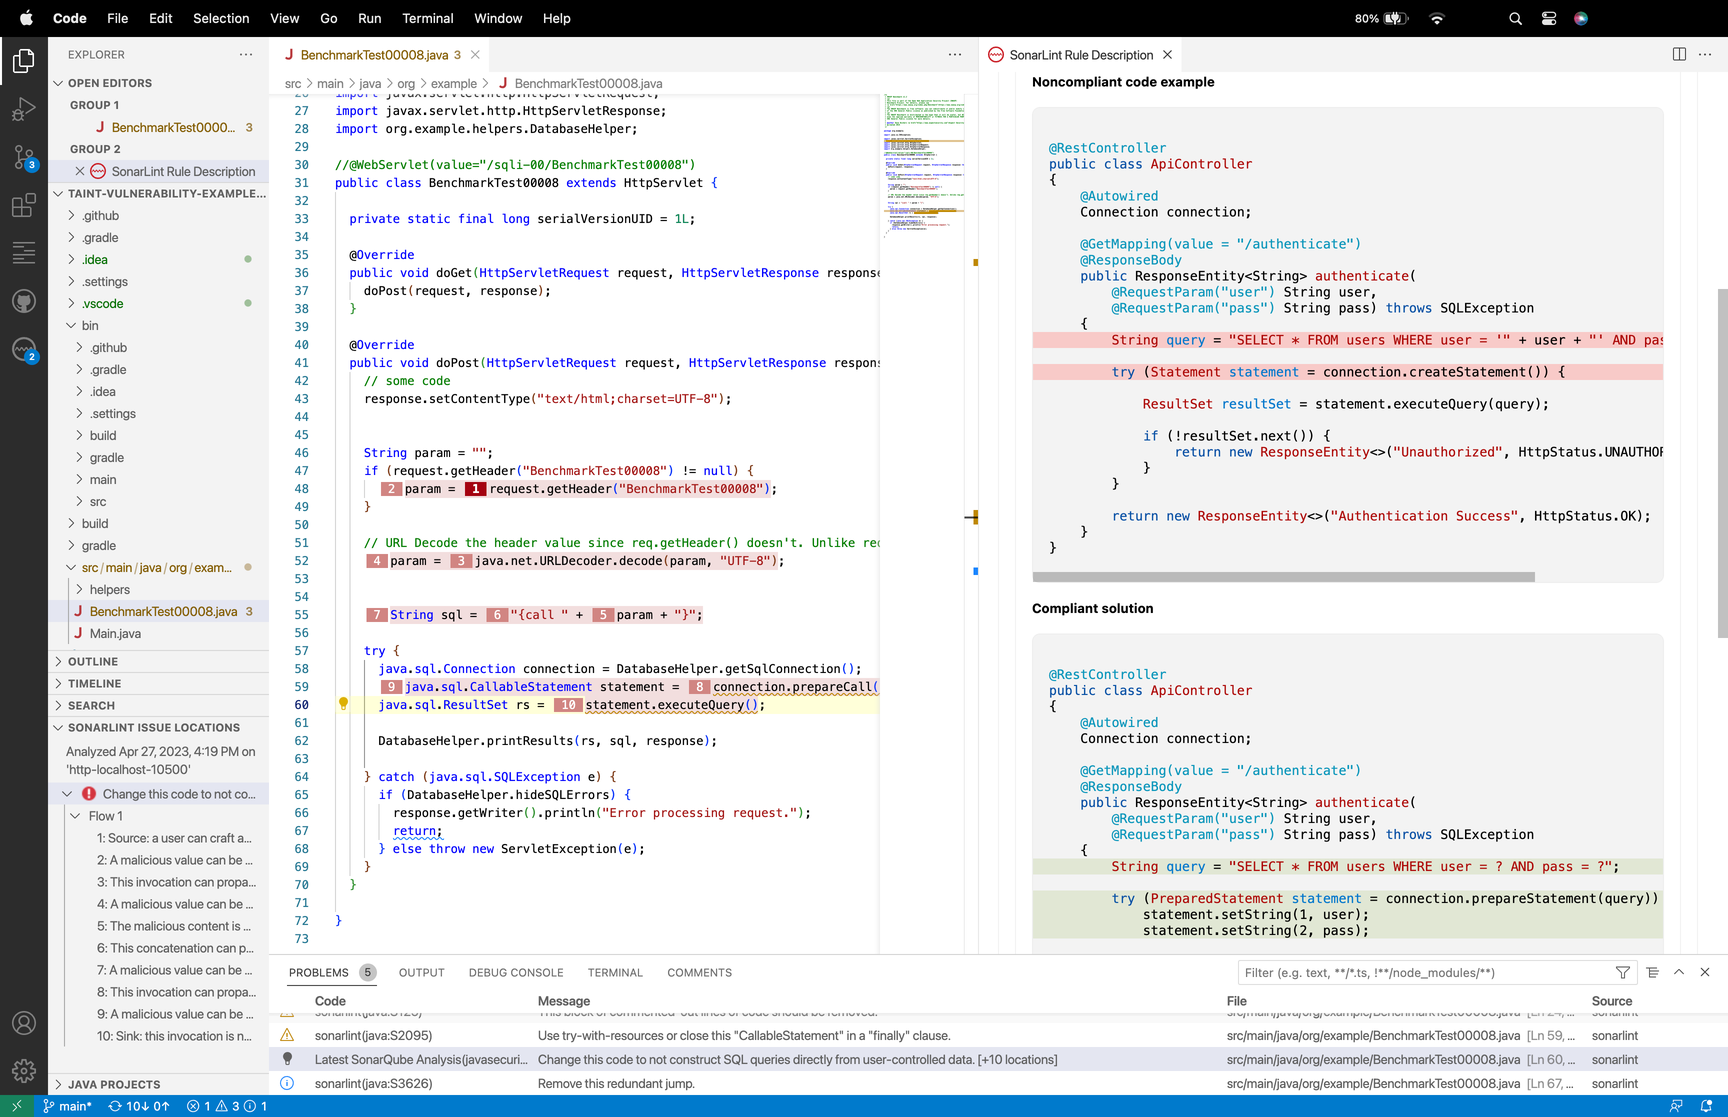Switch to the TERMINAL tab
Viewport: 1728px width, 1117px height.
(x=614, y=972)
